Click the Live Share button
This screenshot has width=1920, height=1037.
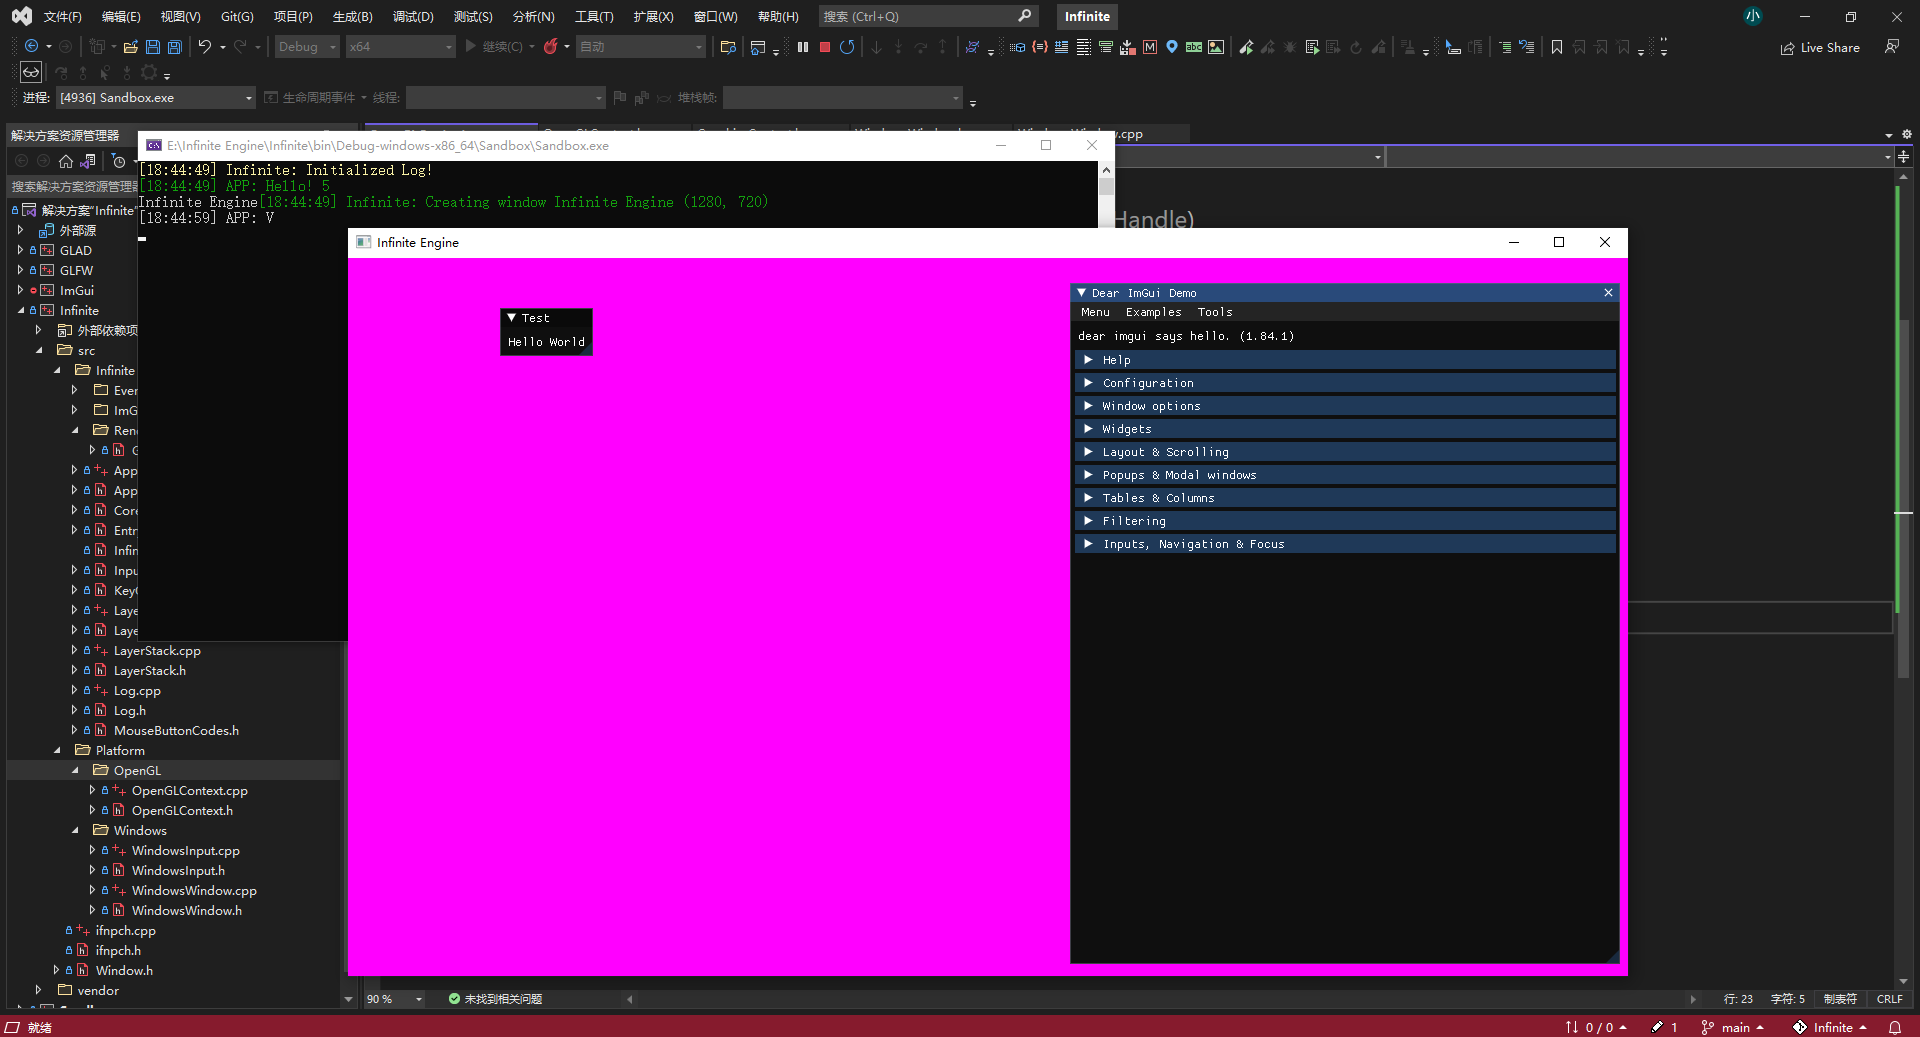tap(1820, 47)
